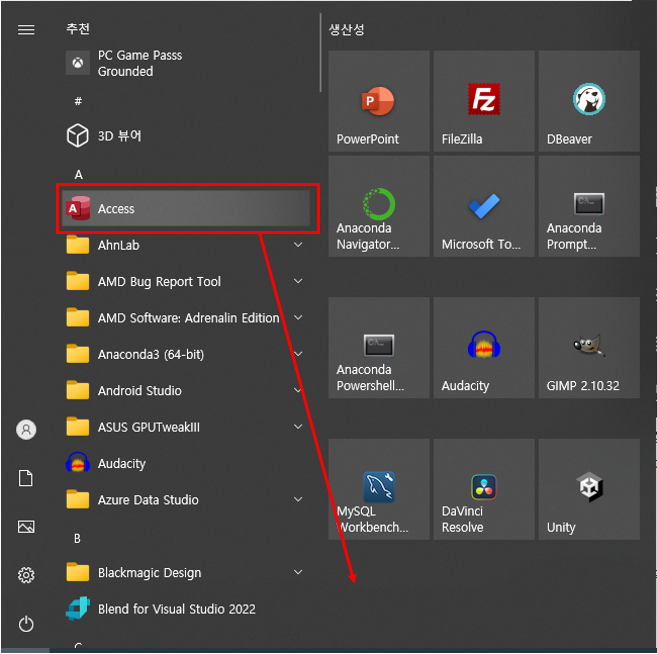This screenshot has width=657, height=654.
Task: Open the PowerPoint tile
Action: coord(378,101)
